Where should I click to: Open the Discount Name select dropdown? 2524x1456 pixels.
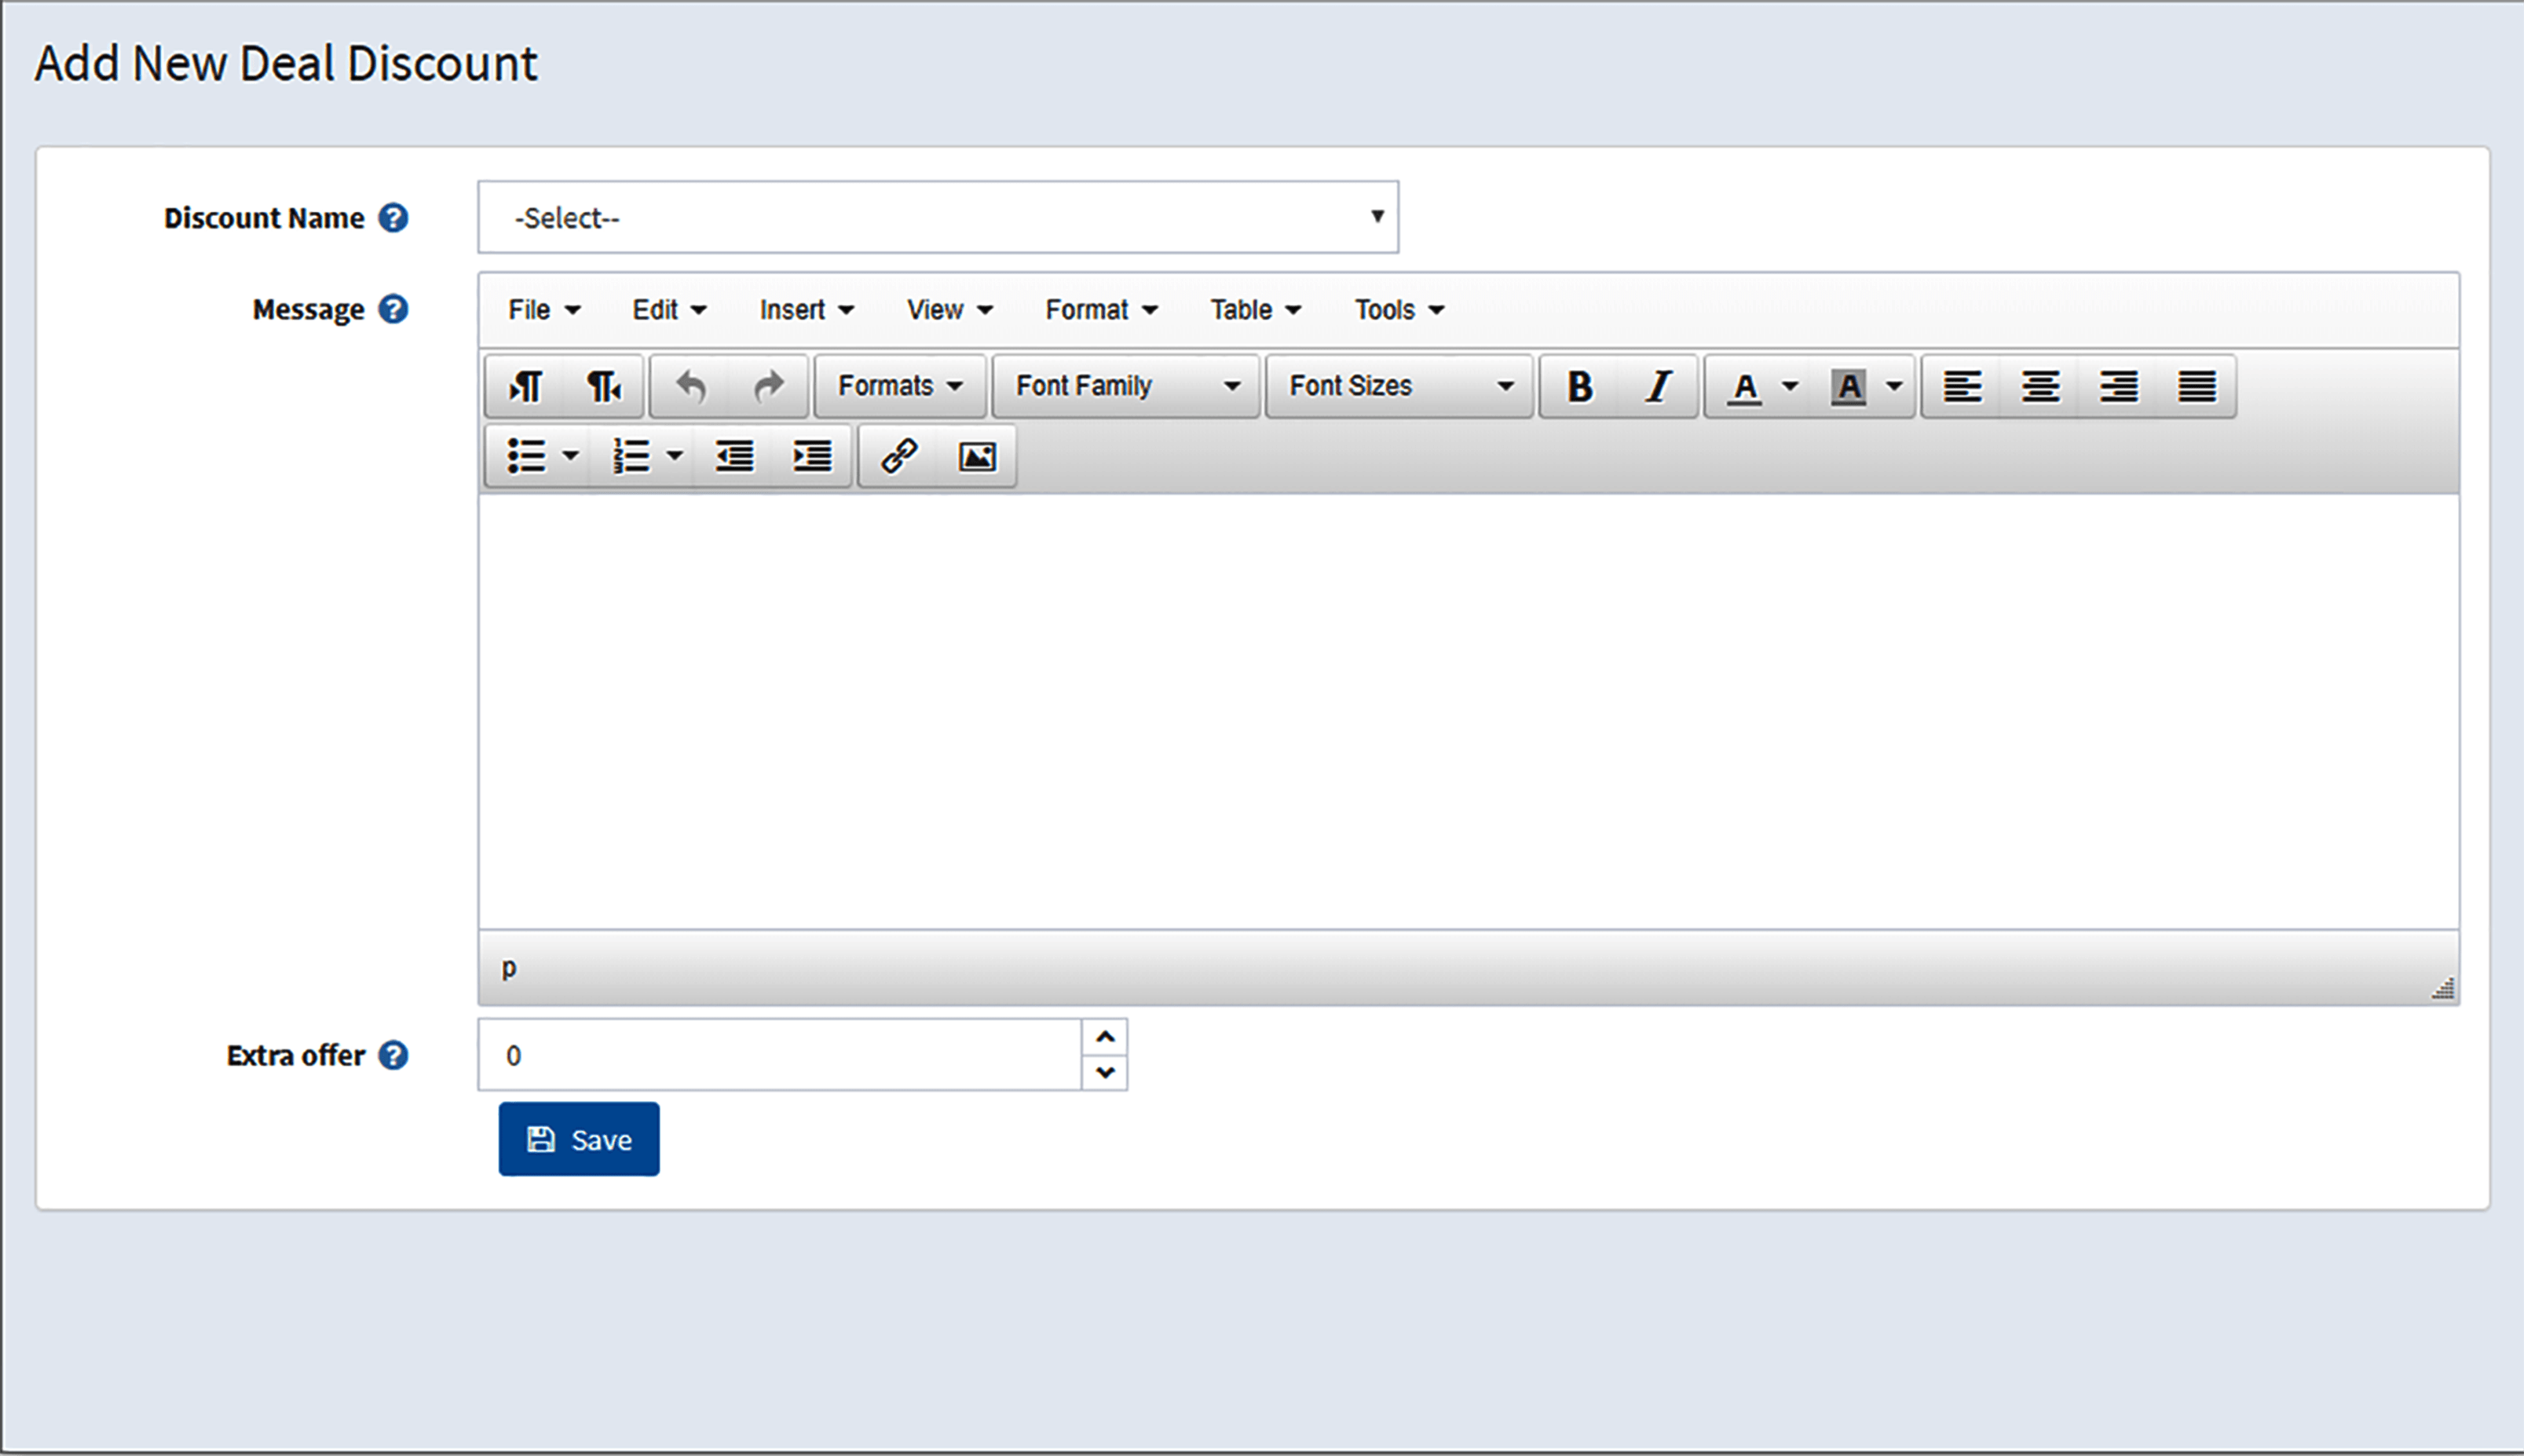[938, 217]
